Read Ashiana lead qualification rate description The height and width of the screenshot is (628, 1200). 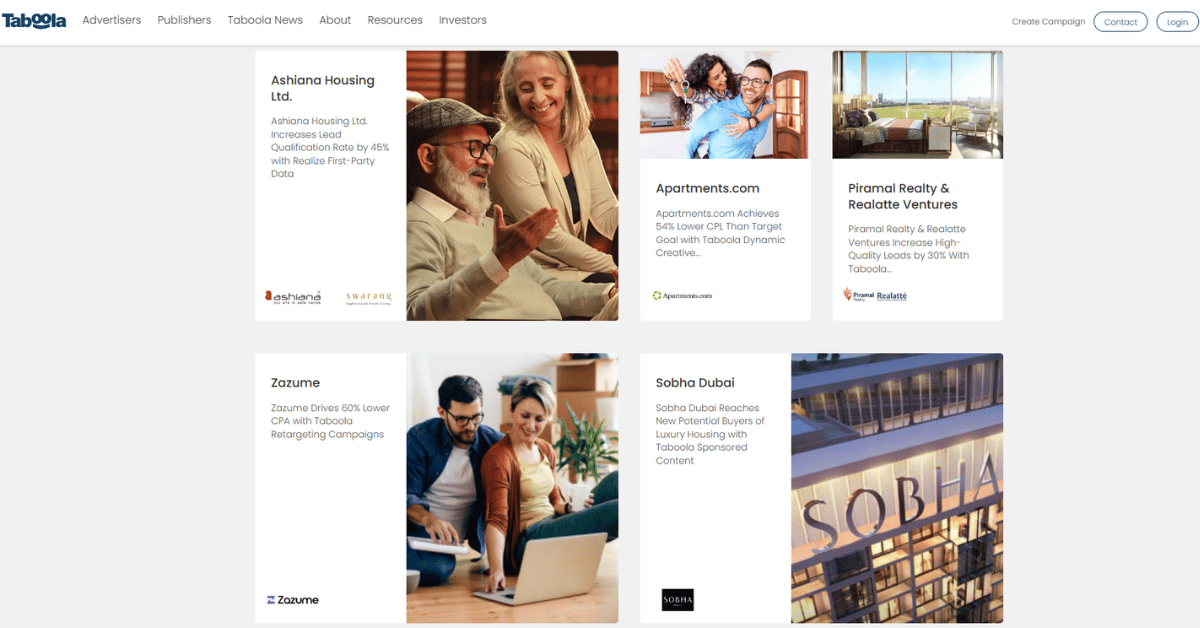[x=330, y=147]
